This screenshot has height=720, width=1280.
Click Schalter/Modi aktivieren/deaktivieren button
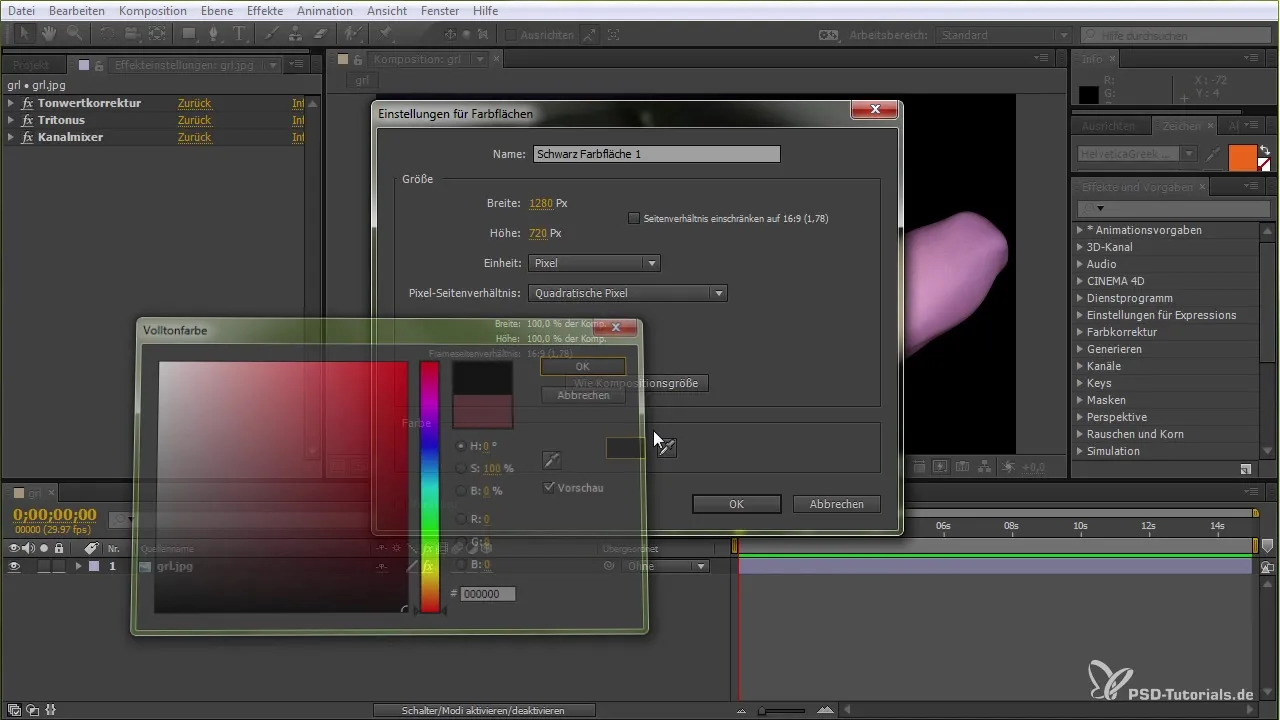485,710
